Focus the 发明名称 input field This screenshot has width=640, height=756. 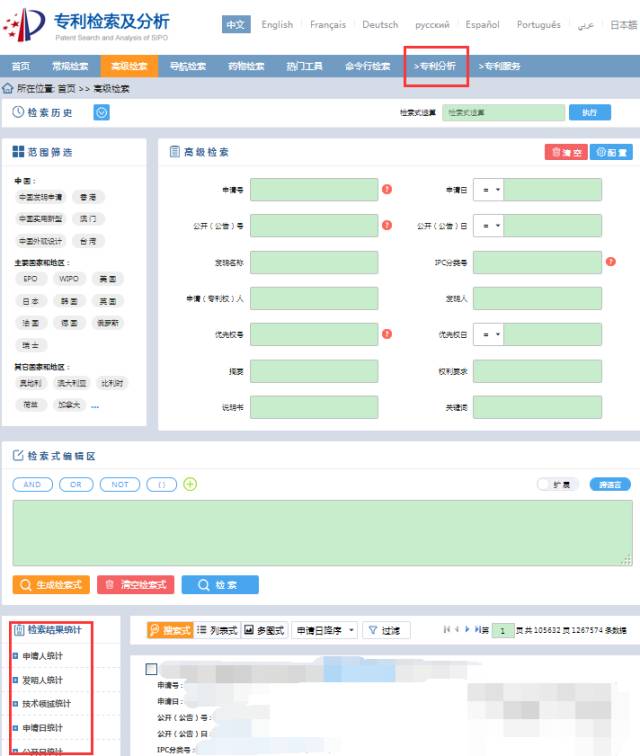tap(314, 262)
